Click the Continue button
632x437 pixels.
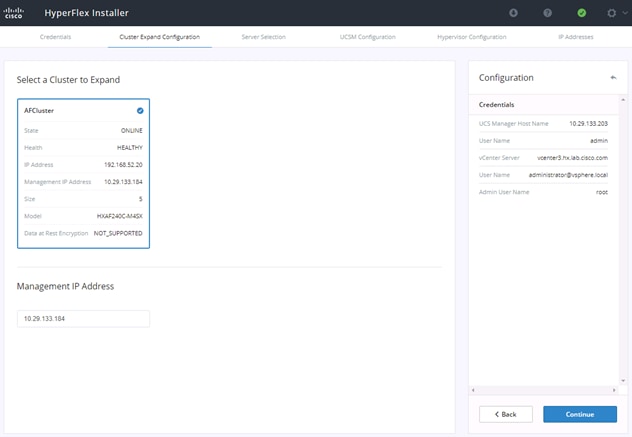point(580,414)
